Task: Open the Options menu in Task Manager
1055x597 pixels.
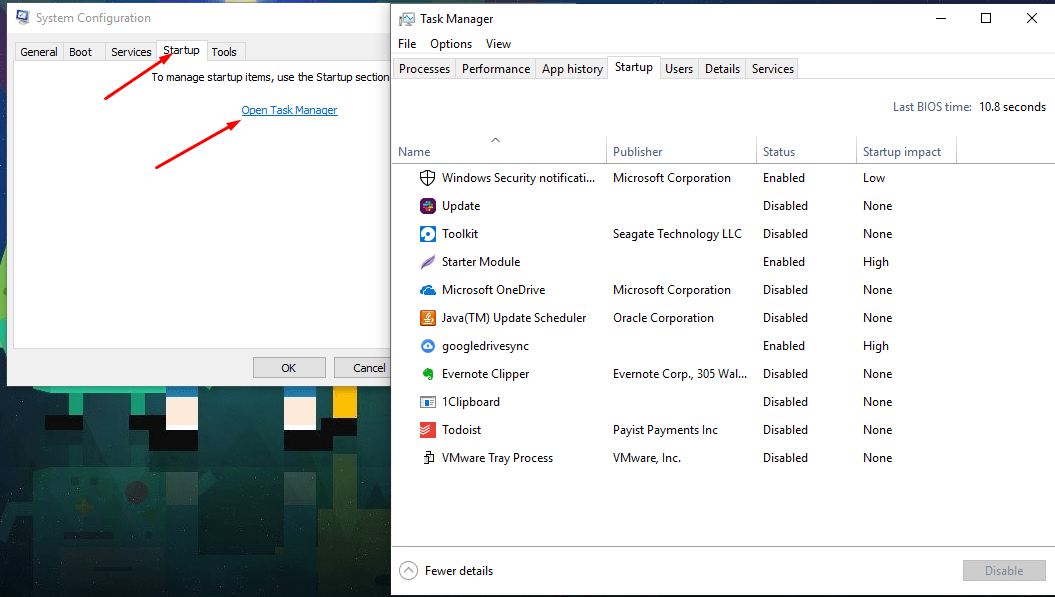Action: click(x=451, y=44)
